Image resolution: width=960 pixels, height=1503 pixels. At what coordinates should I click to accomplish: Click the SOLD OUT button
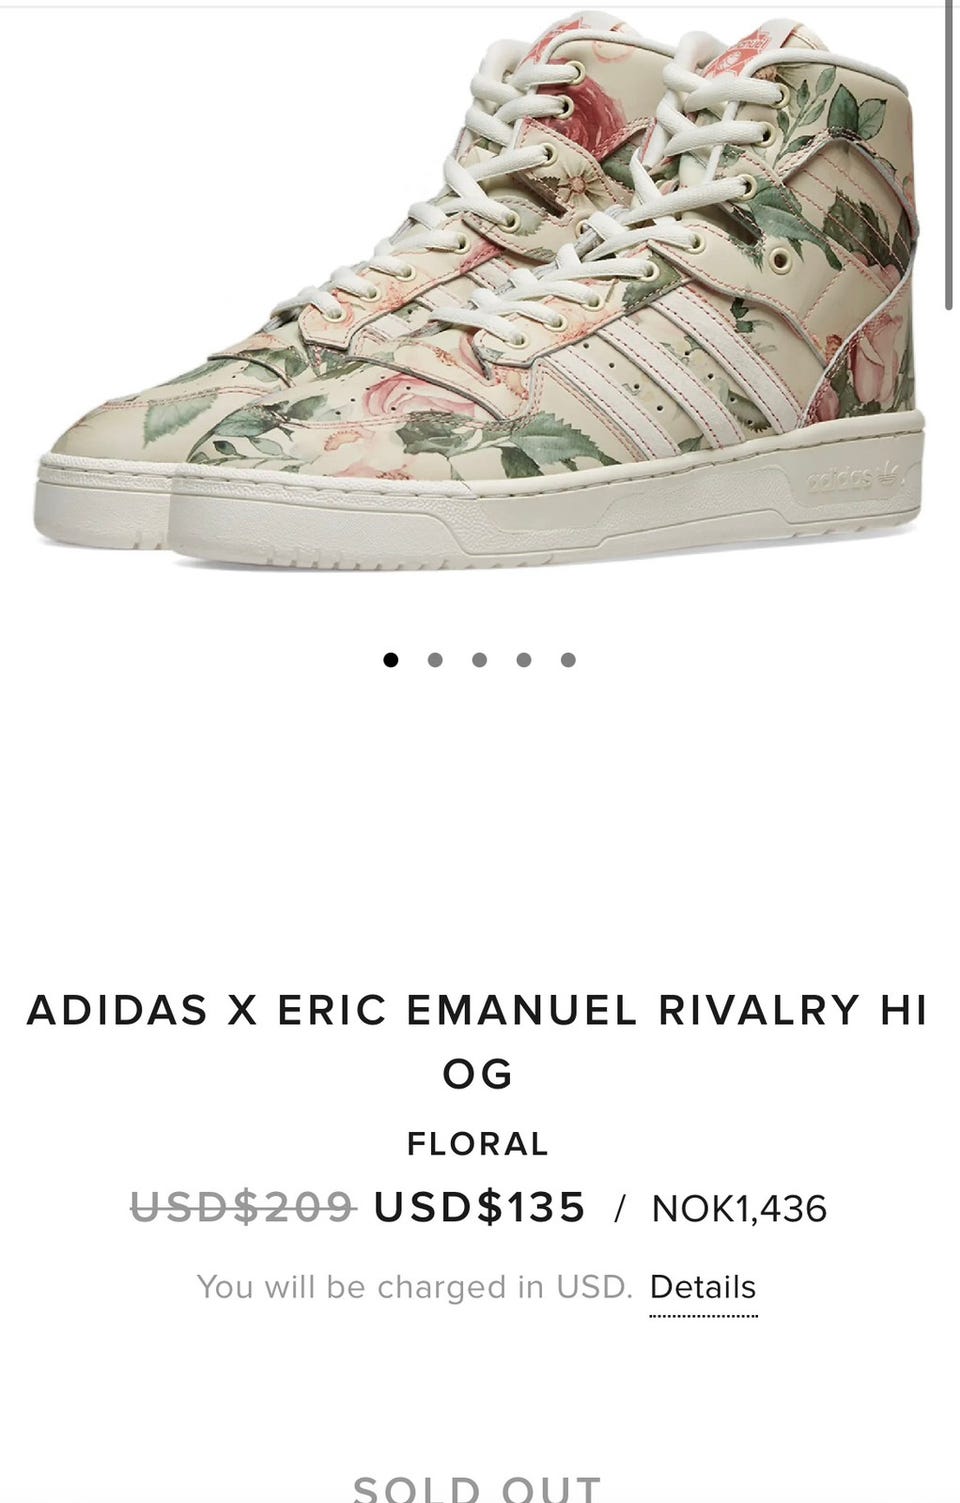(x=478, y=1487)
